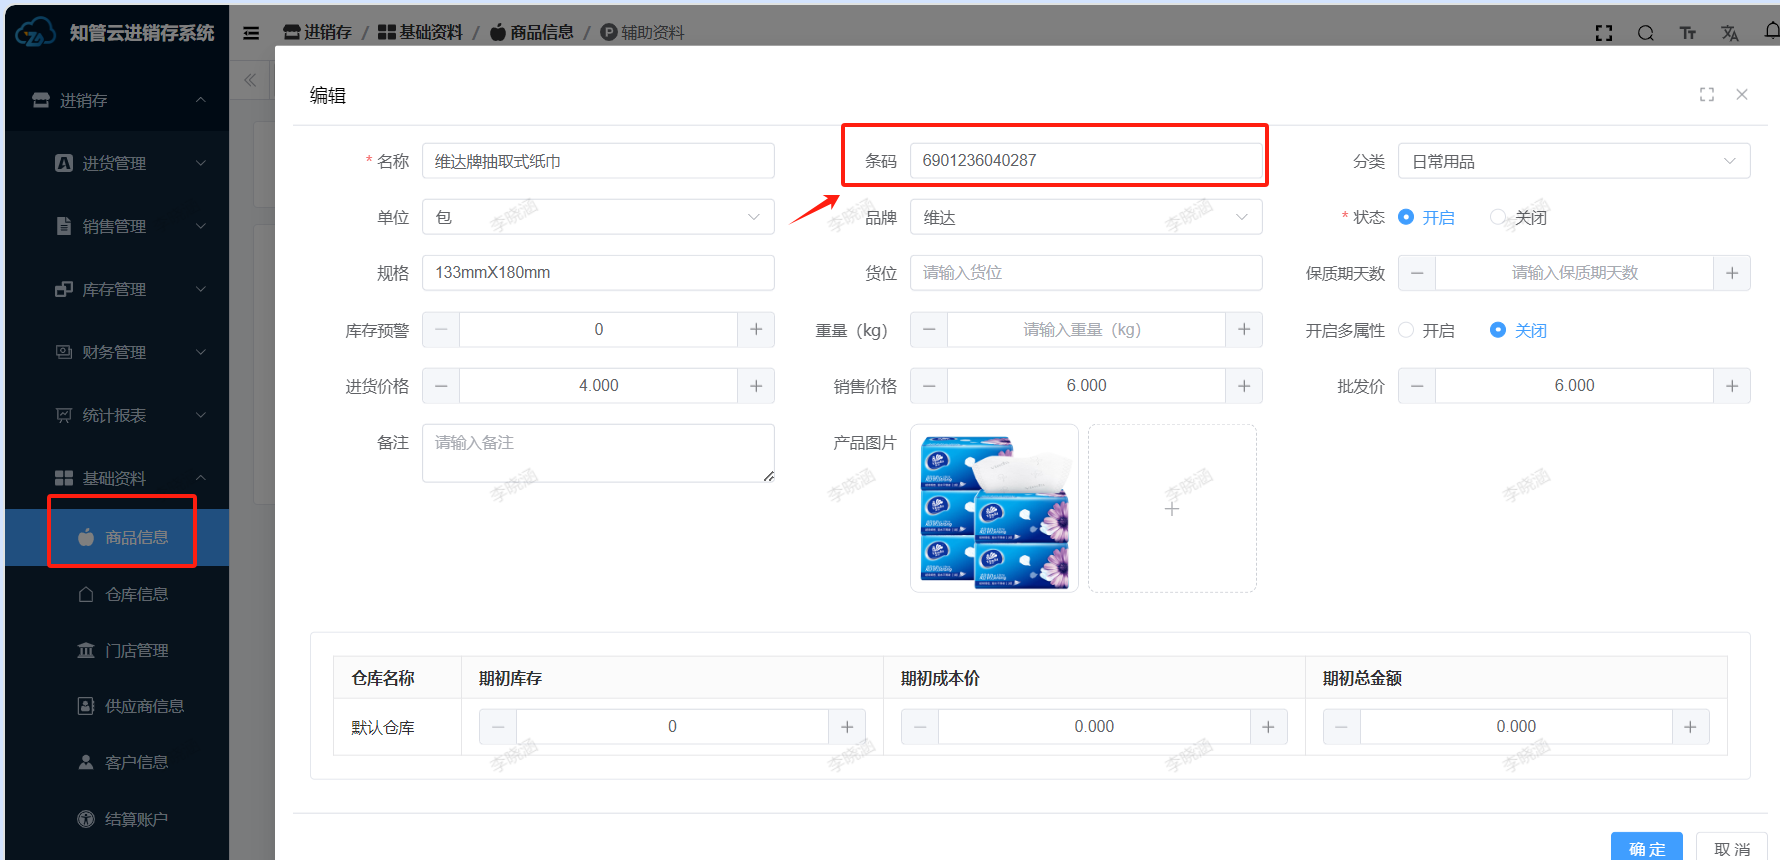Select 状态 开启 radio button

(x=1406, y=217)
